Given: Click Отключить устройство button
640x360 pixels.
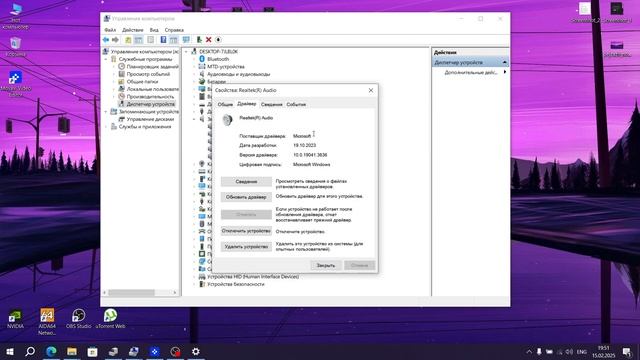Looking at the screenshot, I should click(246, 231).
